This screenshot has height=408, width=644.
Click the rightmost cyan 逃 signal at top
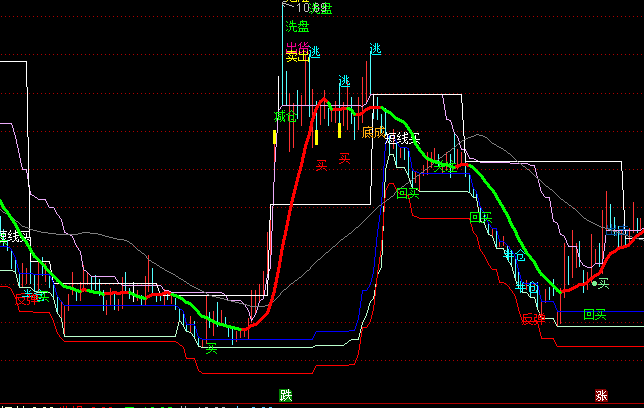pyautogui.click(x=375, y=49)
